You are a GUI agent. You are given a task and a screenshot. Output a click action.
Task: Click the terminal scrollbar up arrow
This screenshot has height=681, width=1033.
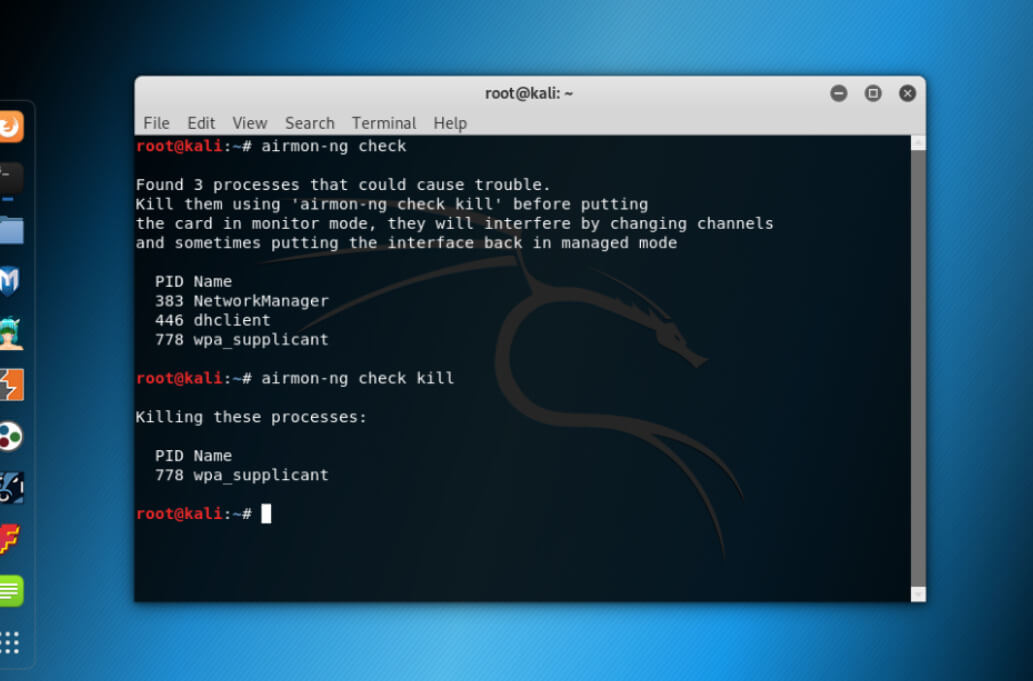click(918, 143)
